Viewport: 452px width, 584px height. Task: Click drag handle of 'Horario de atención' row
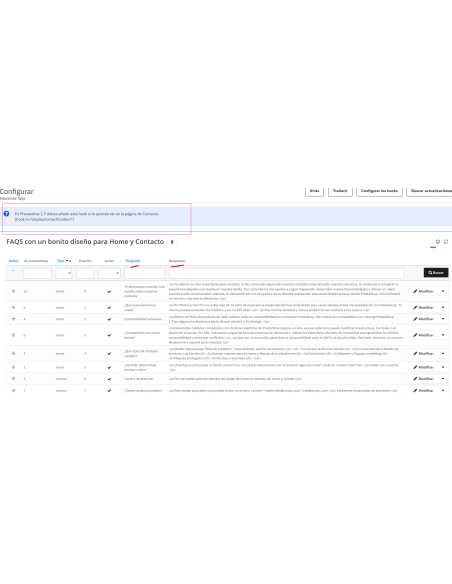click(x=13, y=379)
